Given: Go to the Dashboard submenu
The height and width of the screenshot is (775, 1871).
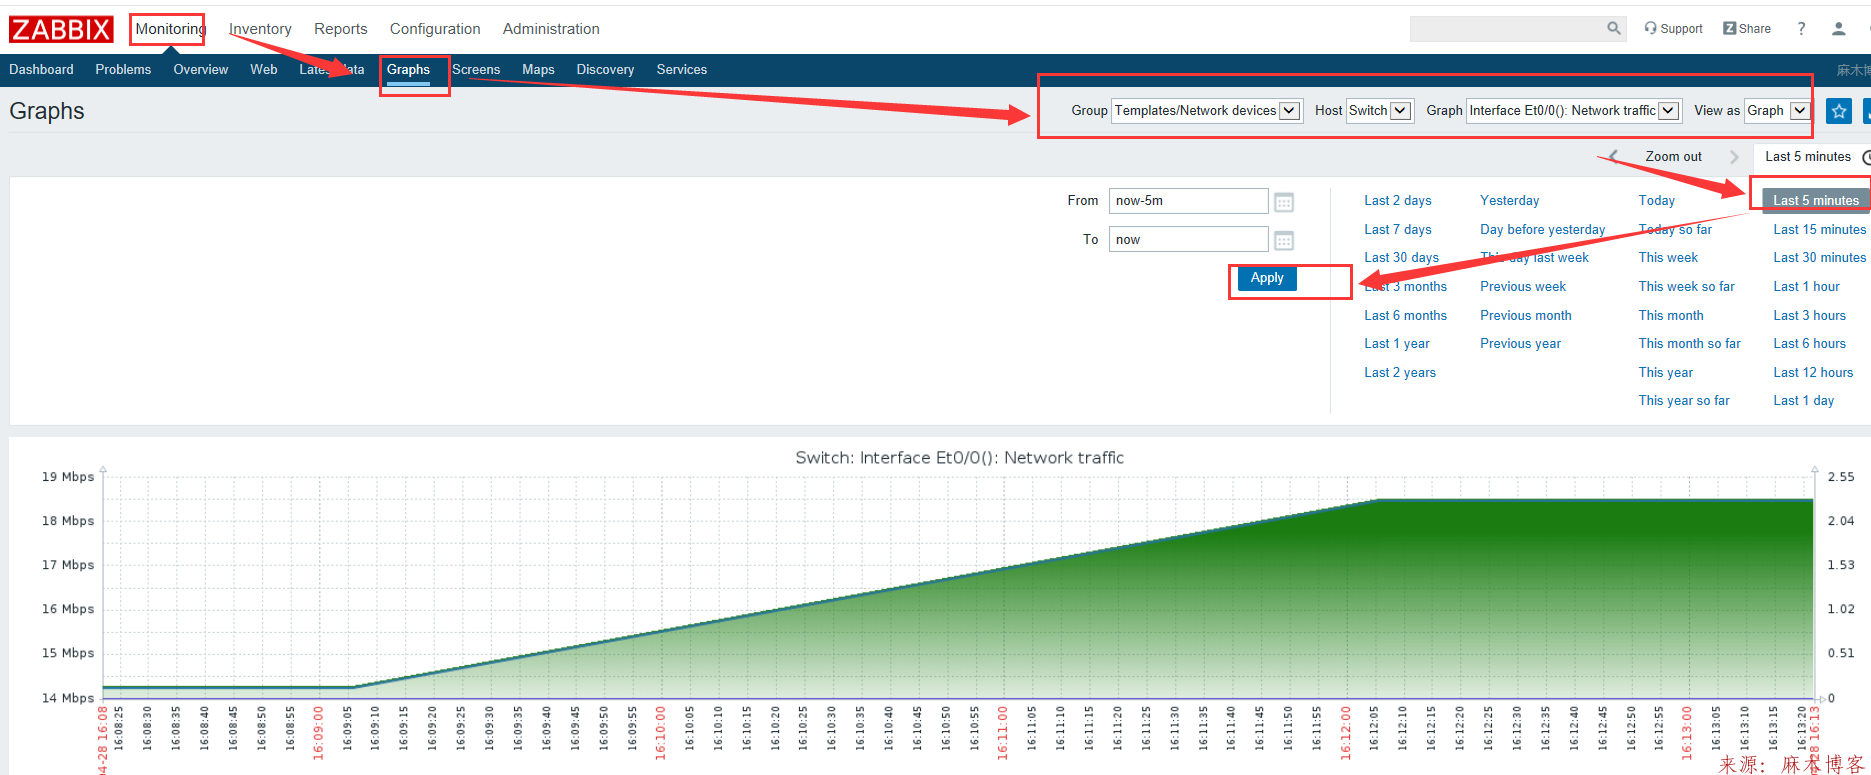Looking at the screenshot, I should coord(41,70).
